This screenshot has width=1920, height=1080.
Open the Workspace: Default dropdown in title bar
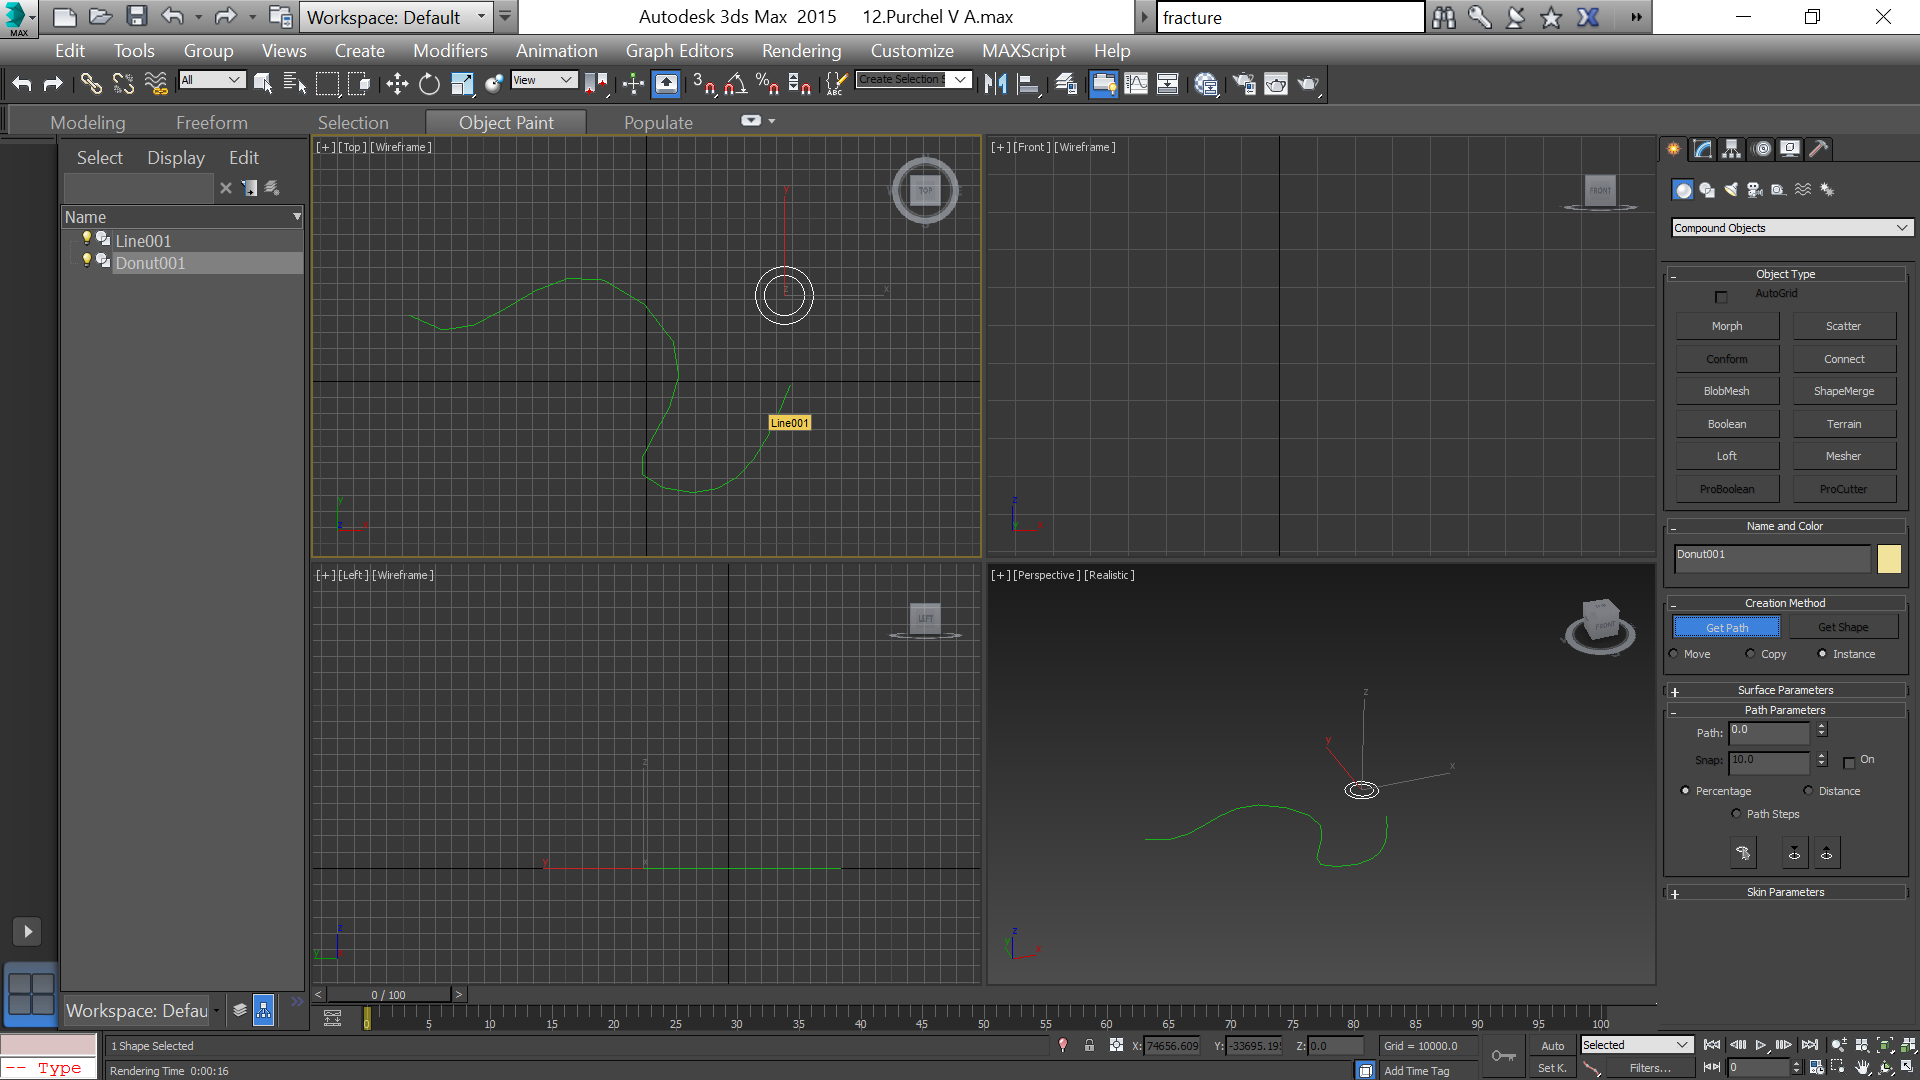[397, 17]
